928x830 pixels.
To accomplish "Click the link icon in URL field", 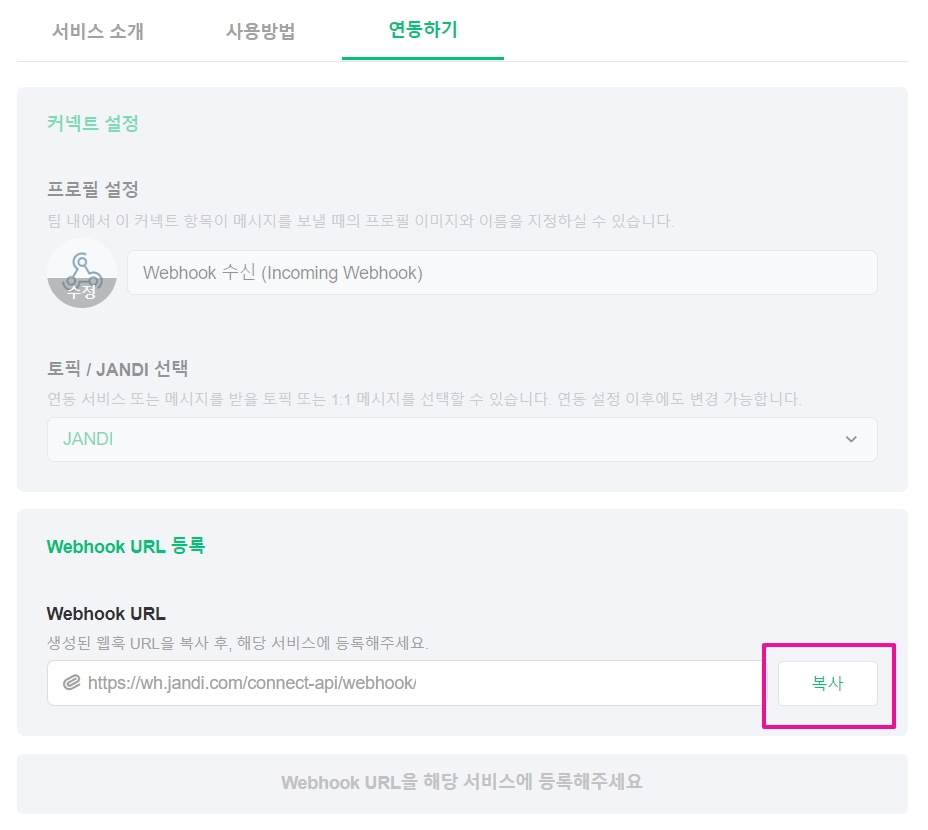I will (70, 683).
